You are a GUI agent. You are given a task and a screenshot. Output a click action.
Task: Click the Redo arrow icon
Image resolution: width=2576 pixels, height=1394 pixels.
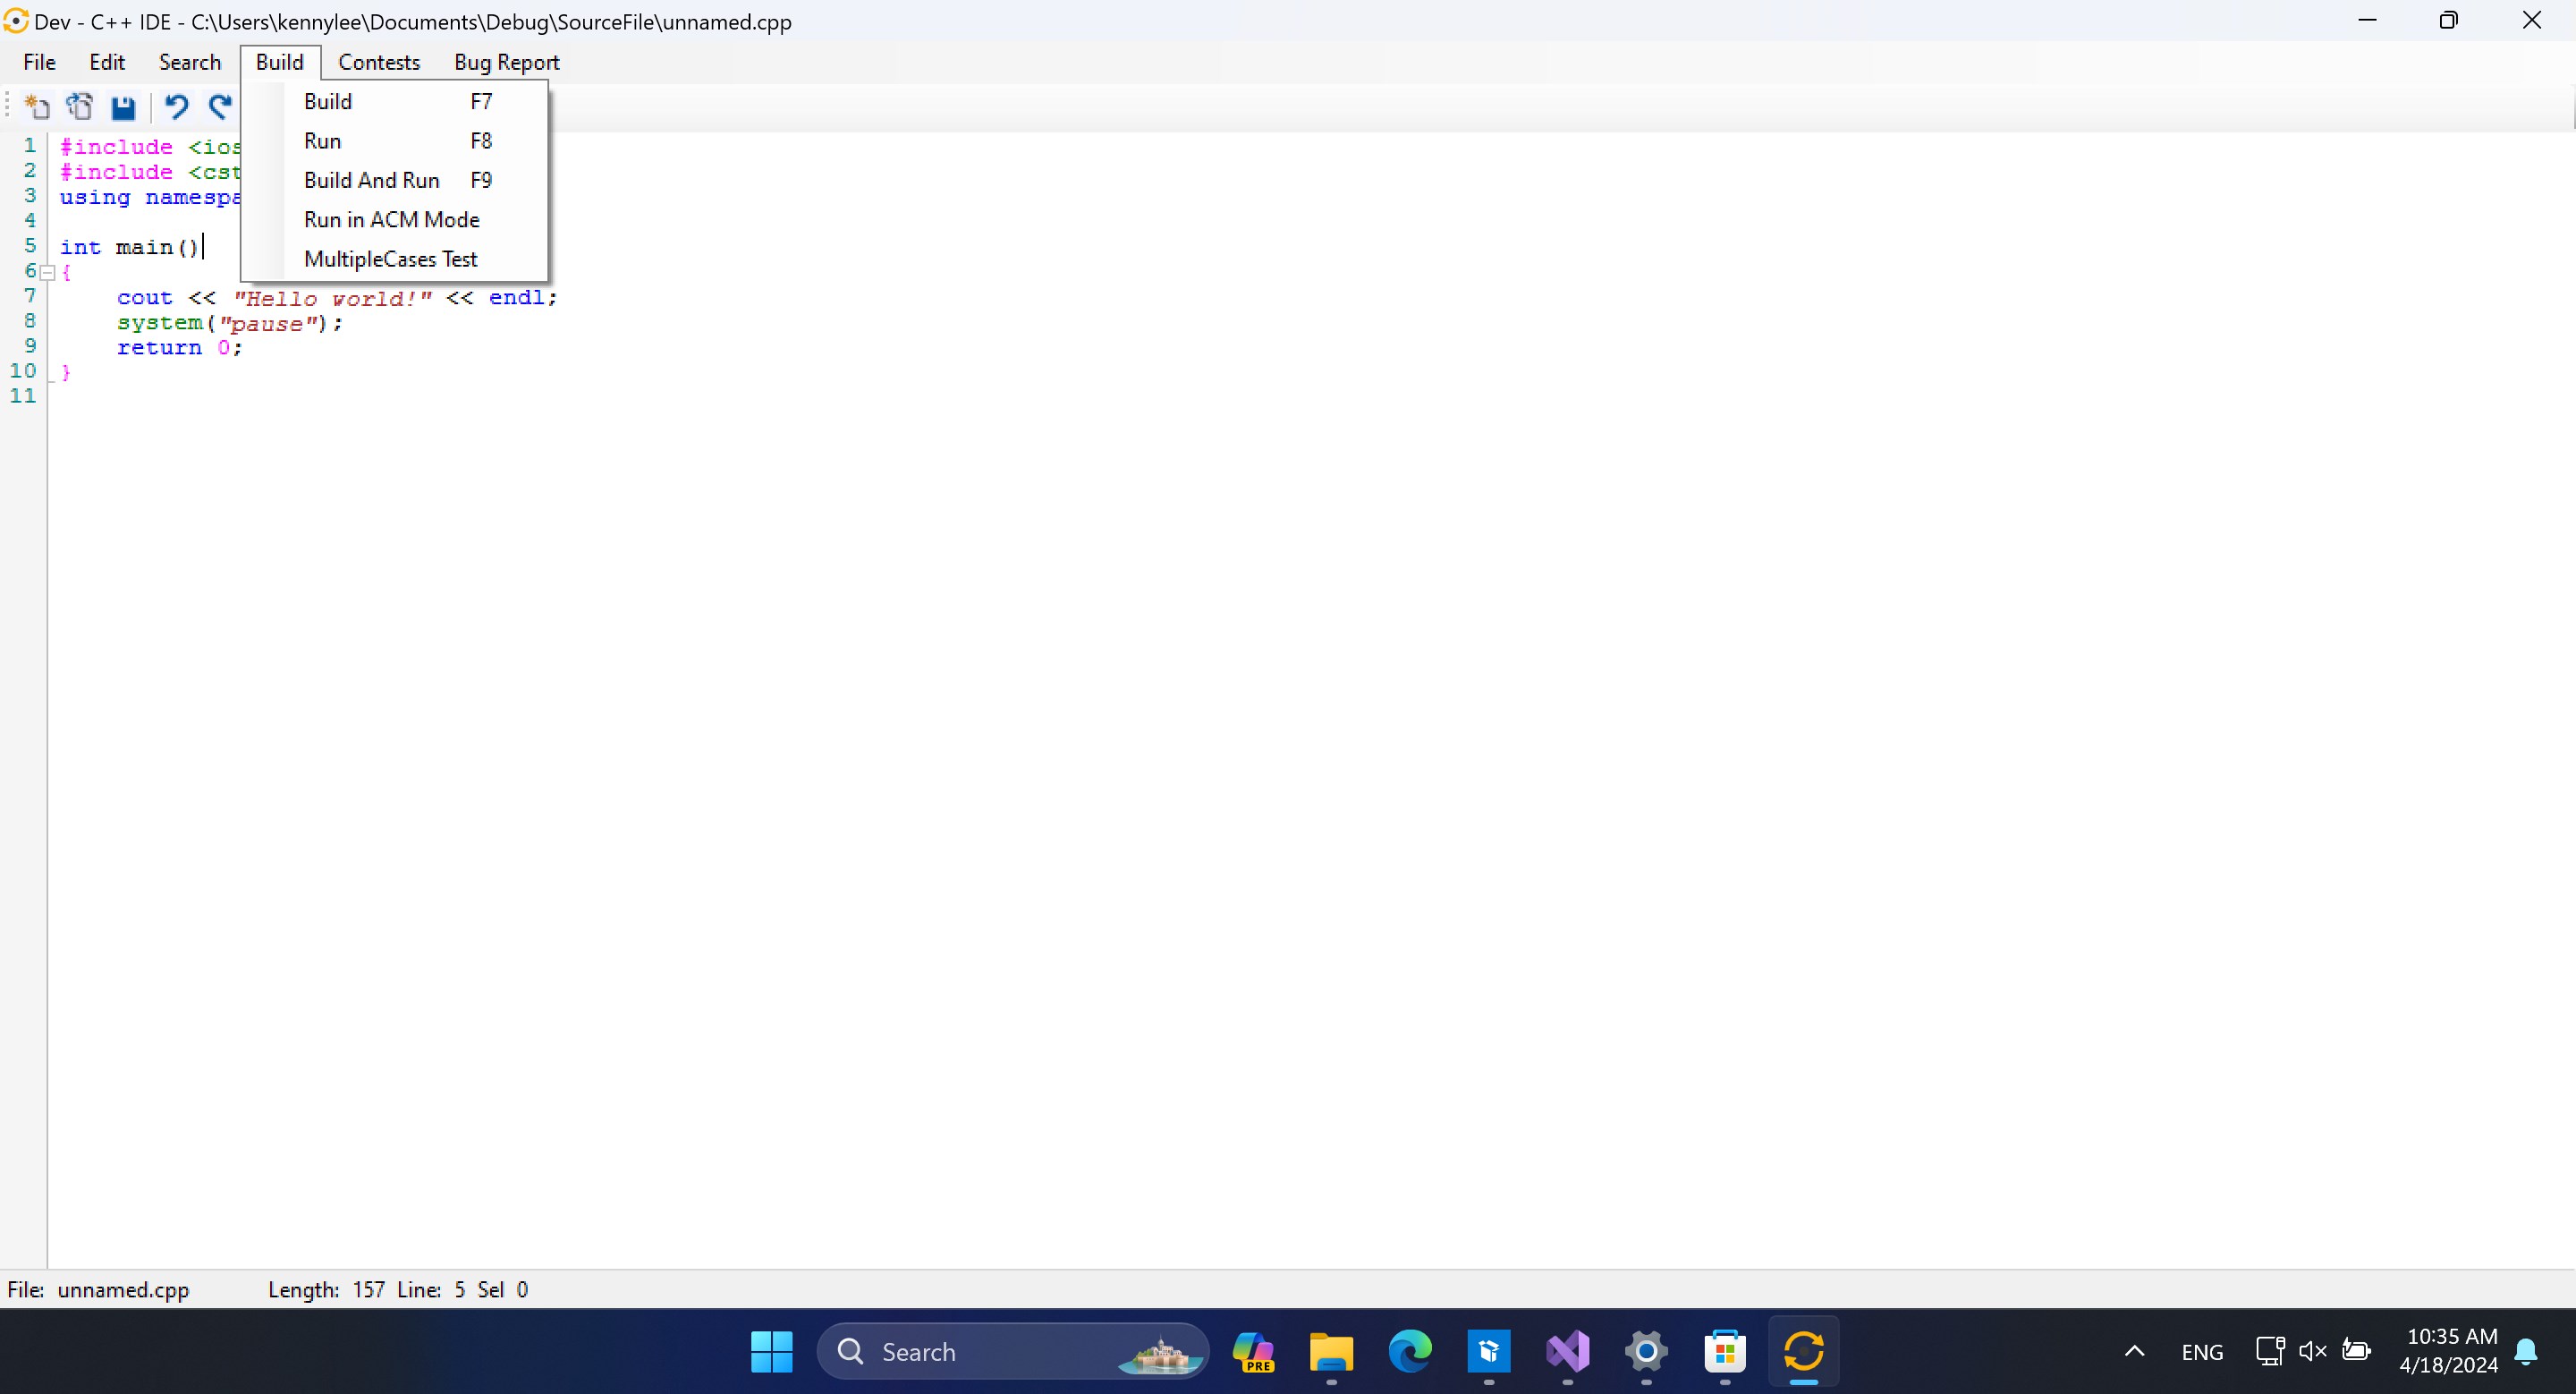coord(219,106)
